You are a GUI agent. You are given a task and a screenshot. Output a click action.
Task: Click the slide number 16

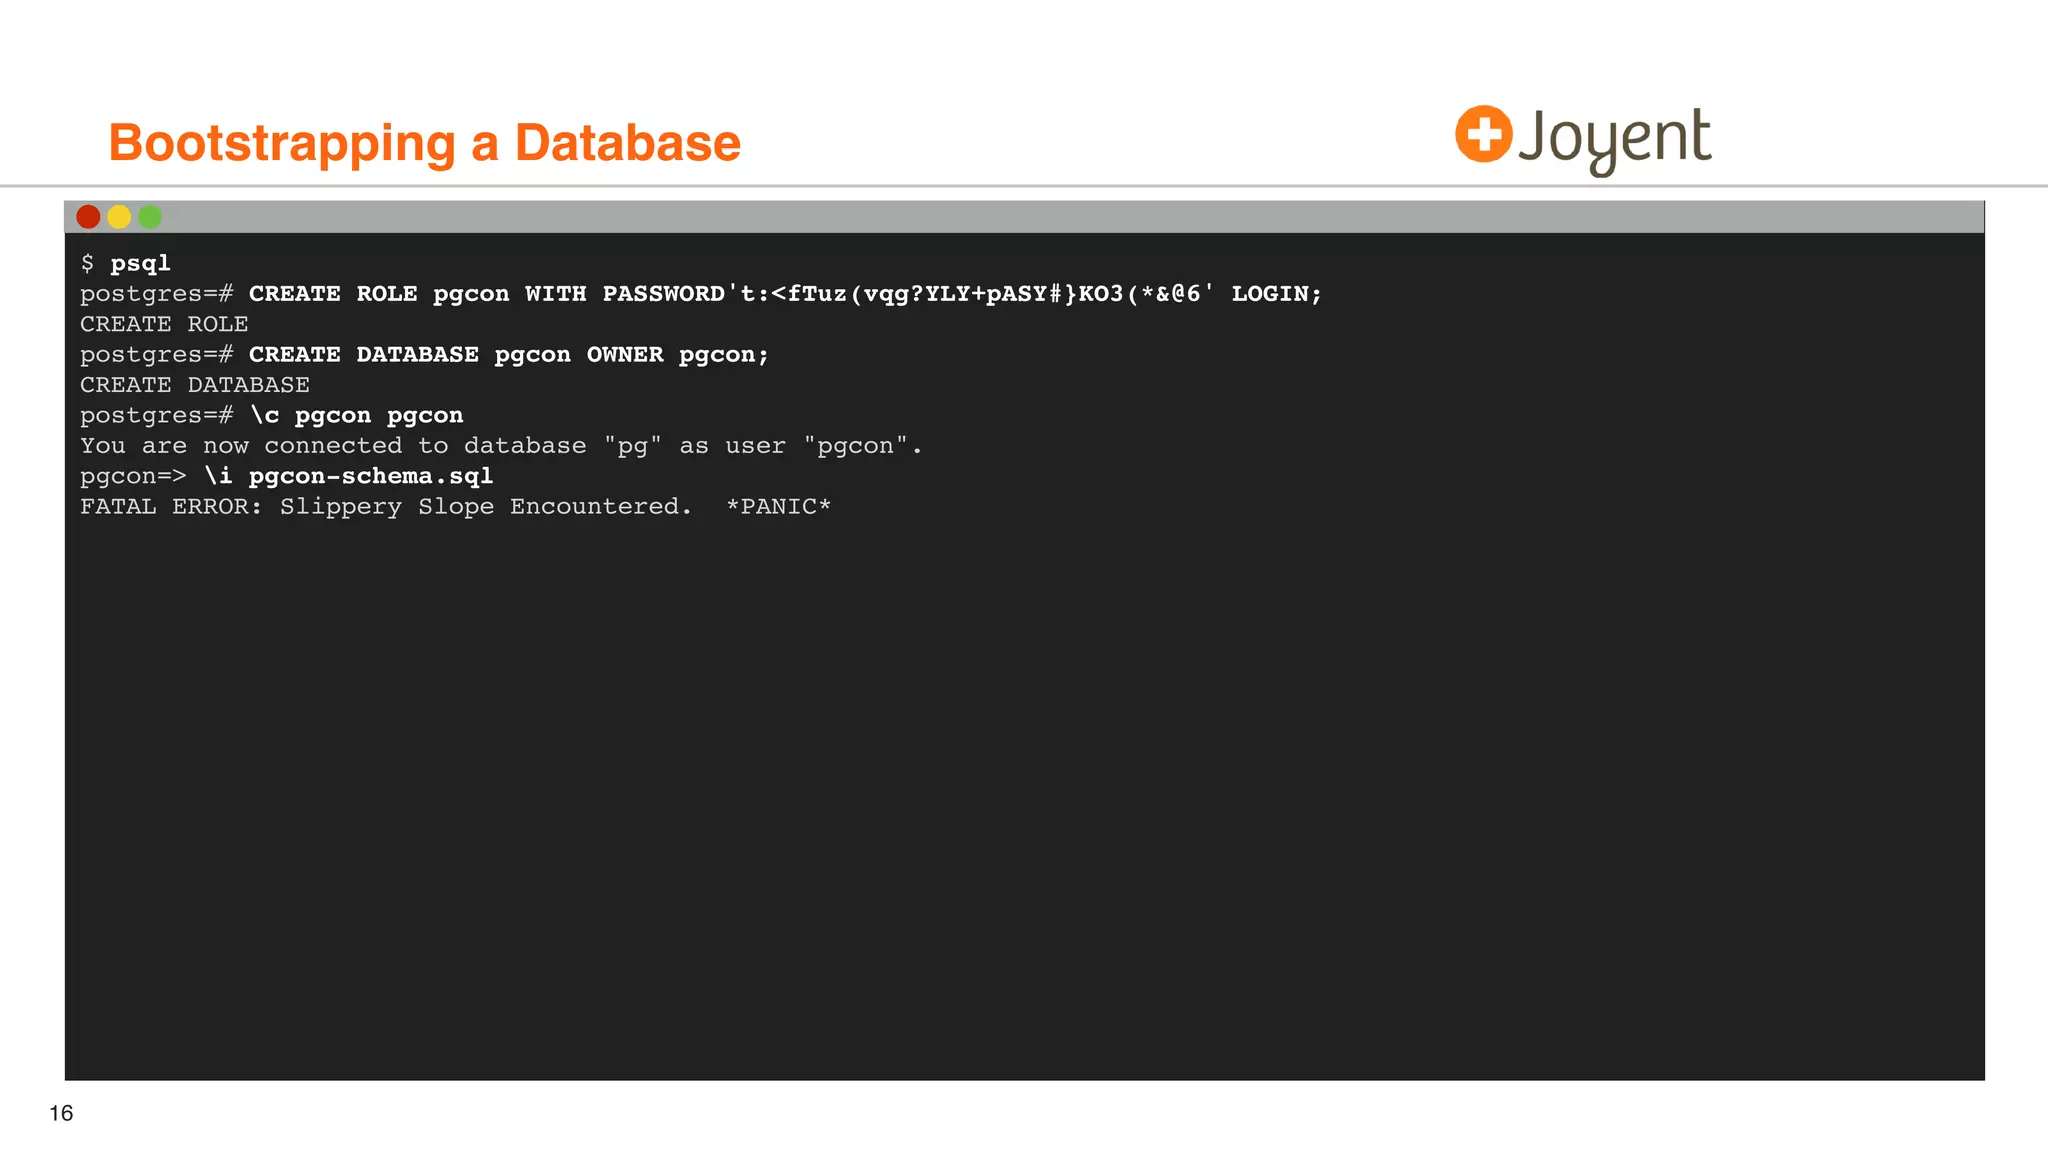pyautogui.click(x=61, y=1113)
